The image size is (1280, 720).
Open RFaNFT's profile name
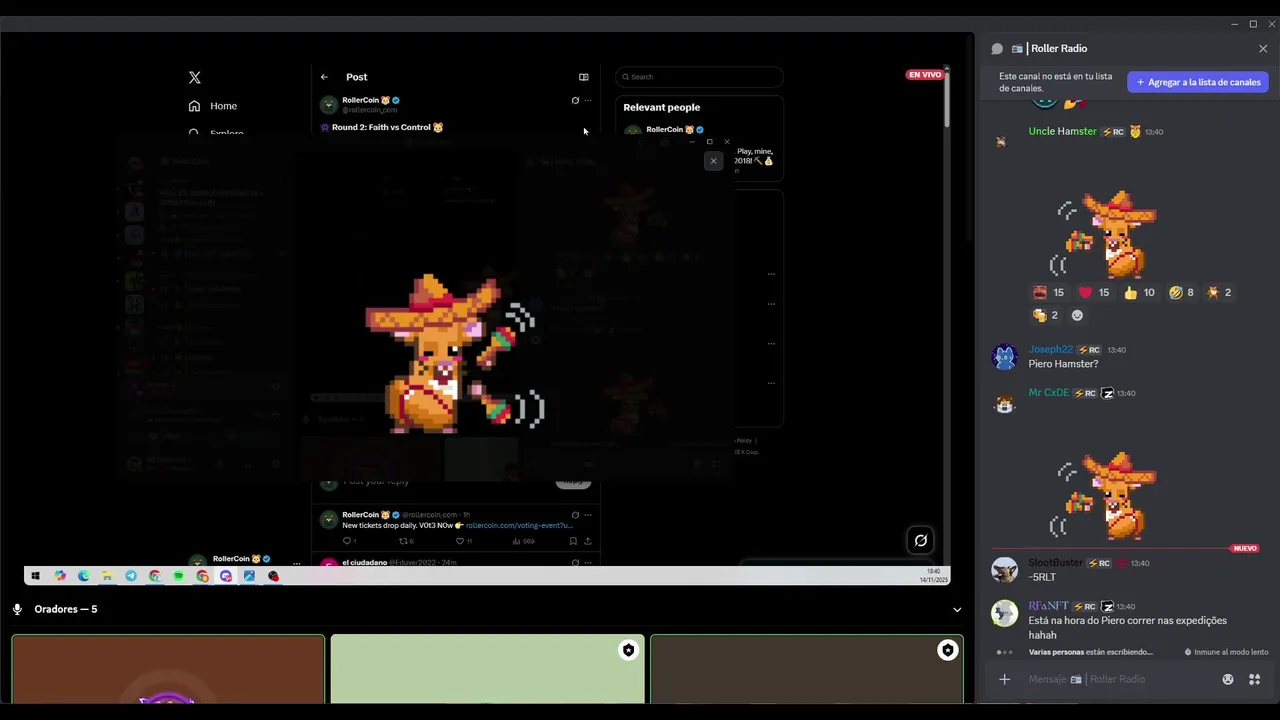click(1048, 606)
